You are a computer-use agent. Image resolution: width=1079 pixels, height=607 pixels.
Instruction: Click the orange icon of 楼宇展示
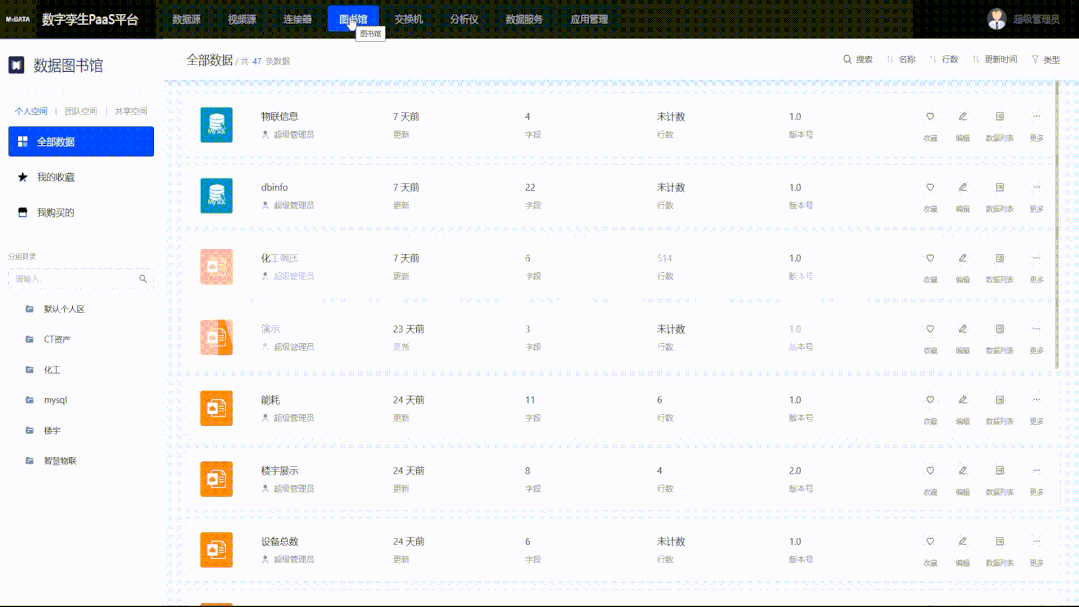(216, 479)
